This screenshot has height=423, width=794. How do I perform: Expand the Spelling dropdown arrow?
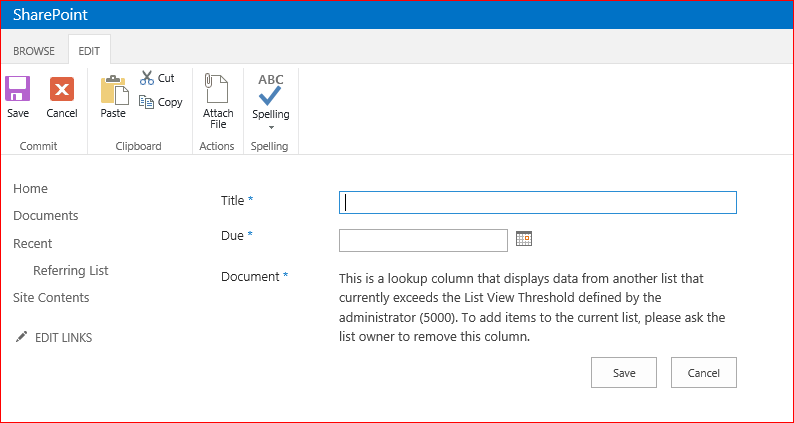point(270,127)
